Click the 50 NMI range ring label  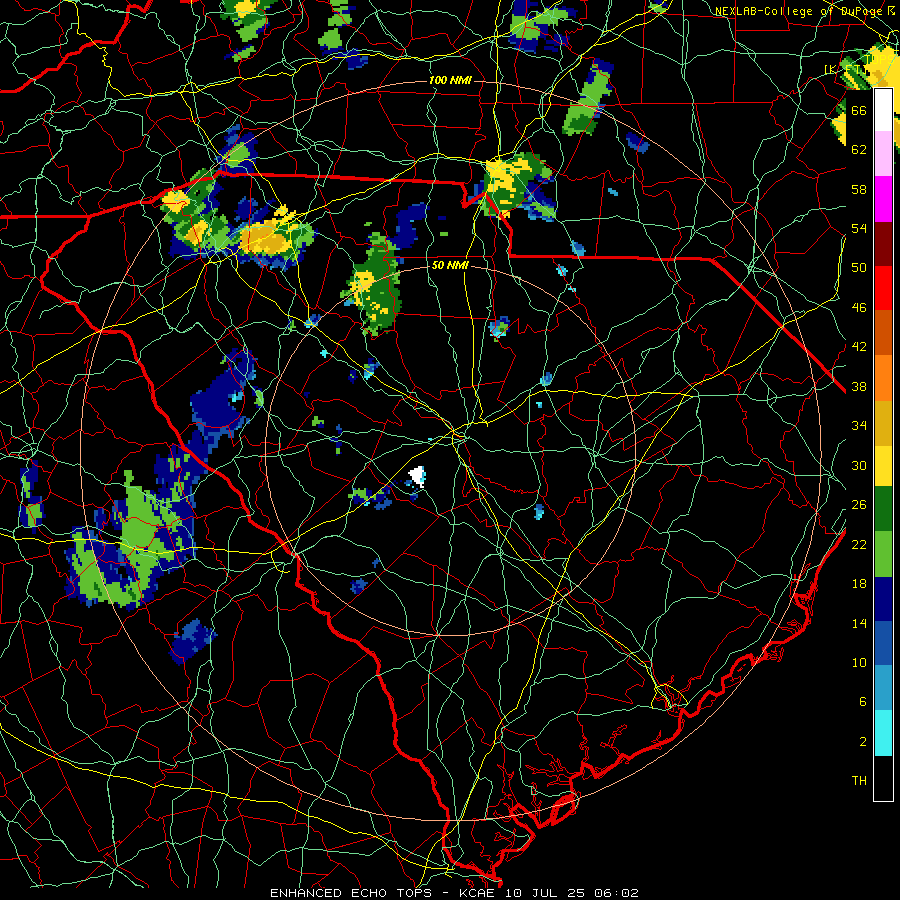pos(450,265)
